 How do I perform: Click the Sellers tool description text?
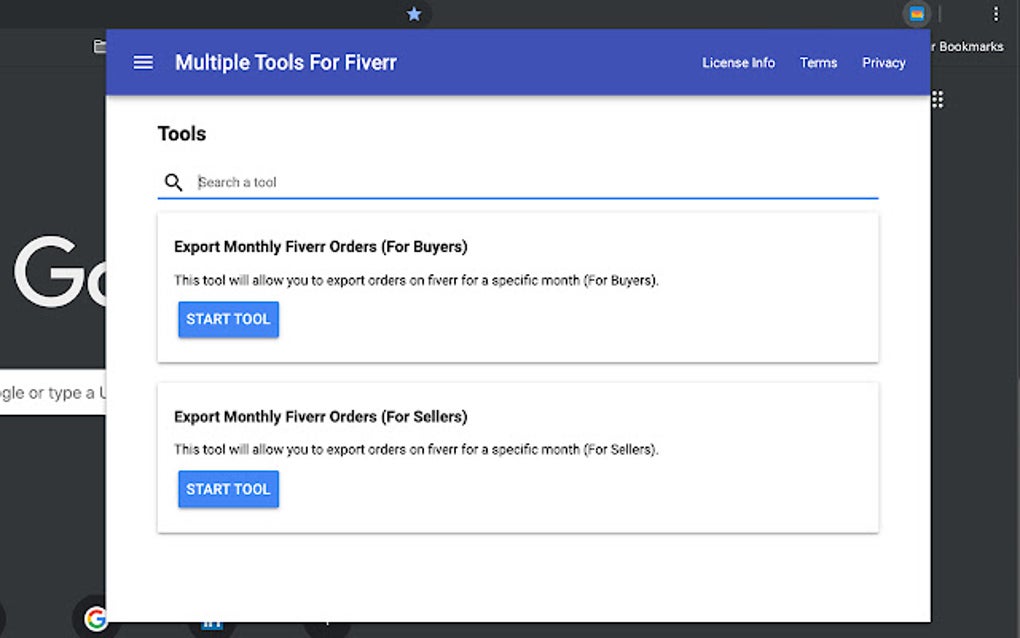tap(416, 450)
